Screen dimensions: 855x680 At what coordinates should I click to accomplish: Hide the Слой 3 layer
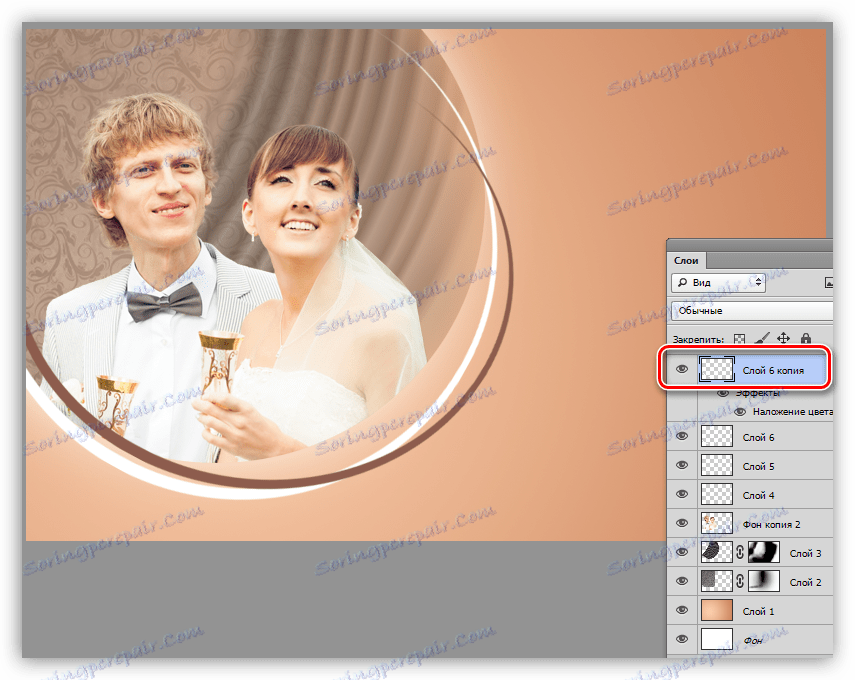click(x=682, y=552)
